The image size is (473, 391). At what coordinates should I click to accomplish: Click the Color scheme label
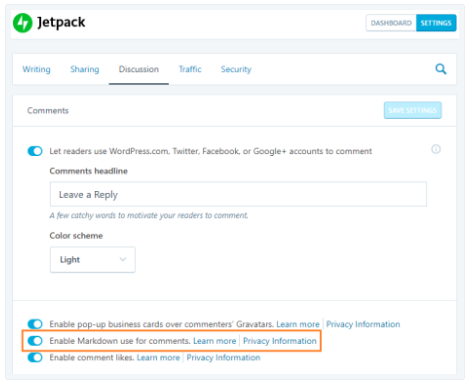coord(76,236)
